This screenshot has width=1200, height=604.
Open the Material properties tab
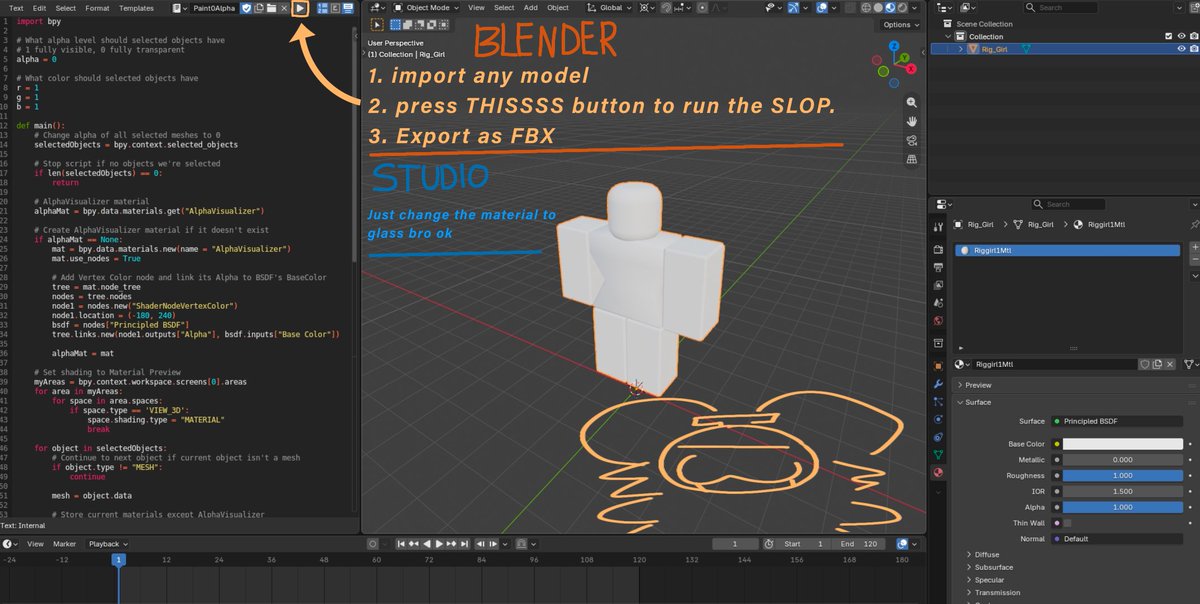[938, 472]
